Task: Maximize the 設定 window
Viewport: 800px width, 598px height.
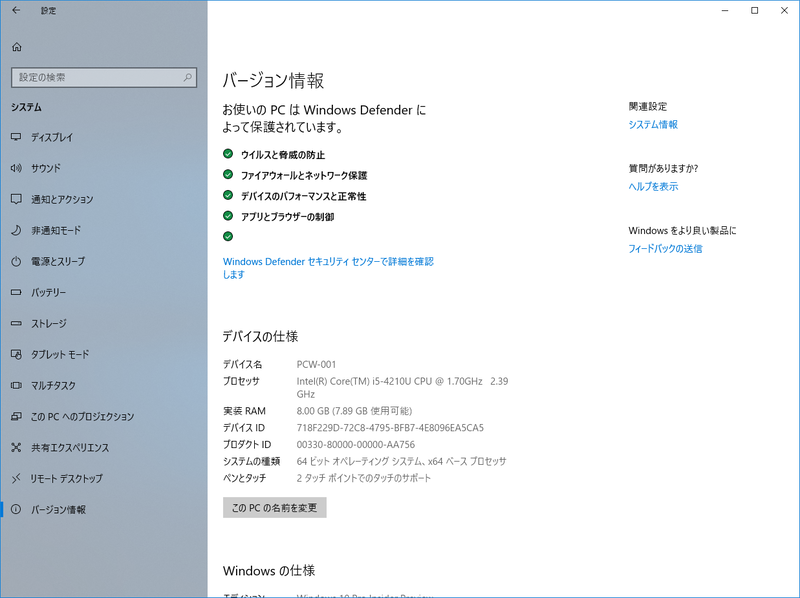Action: pyautogui.click(x=755, y=10)
